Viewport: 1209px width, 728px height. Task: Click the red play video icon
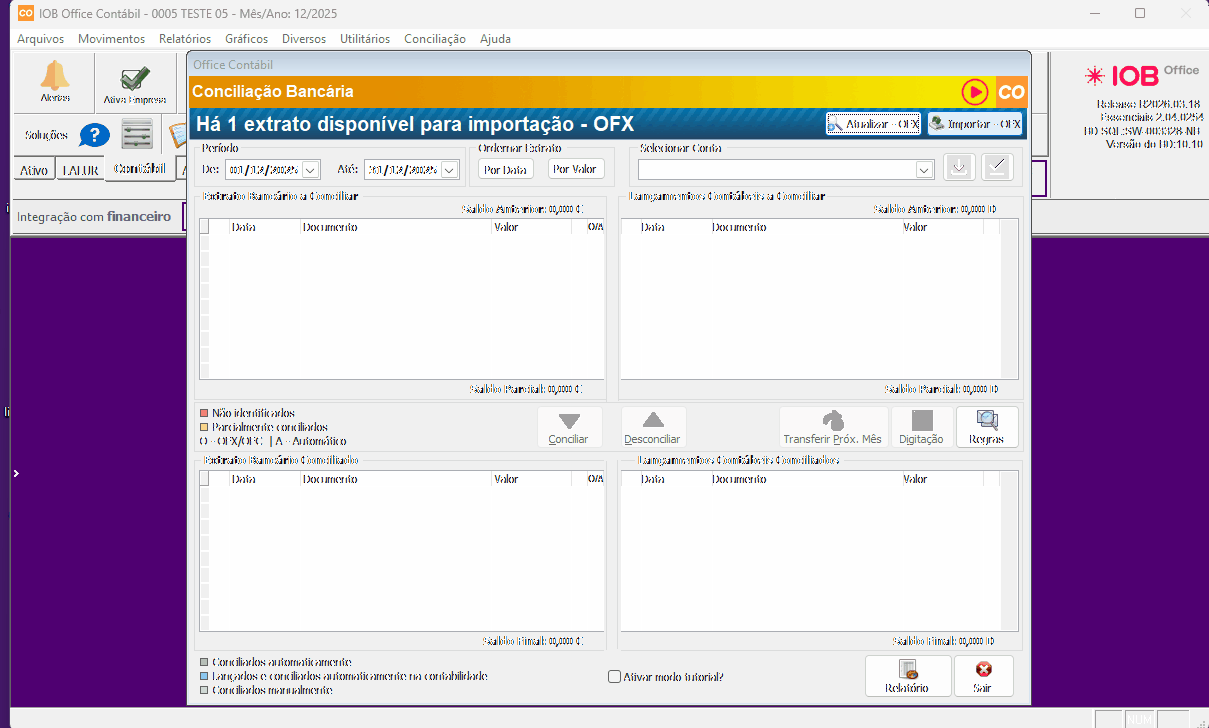(x=974, y=92)
